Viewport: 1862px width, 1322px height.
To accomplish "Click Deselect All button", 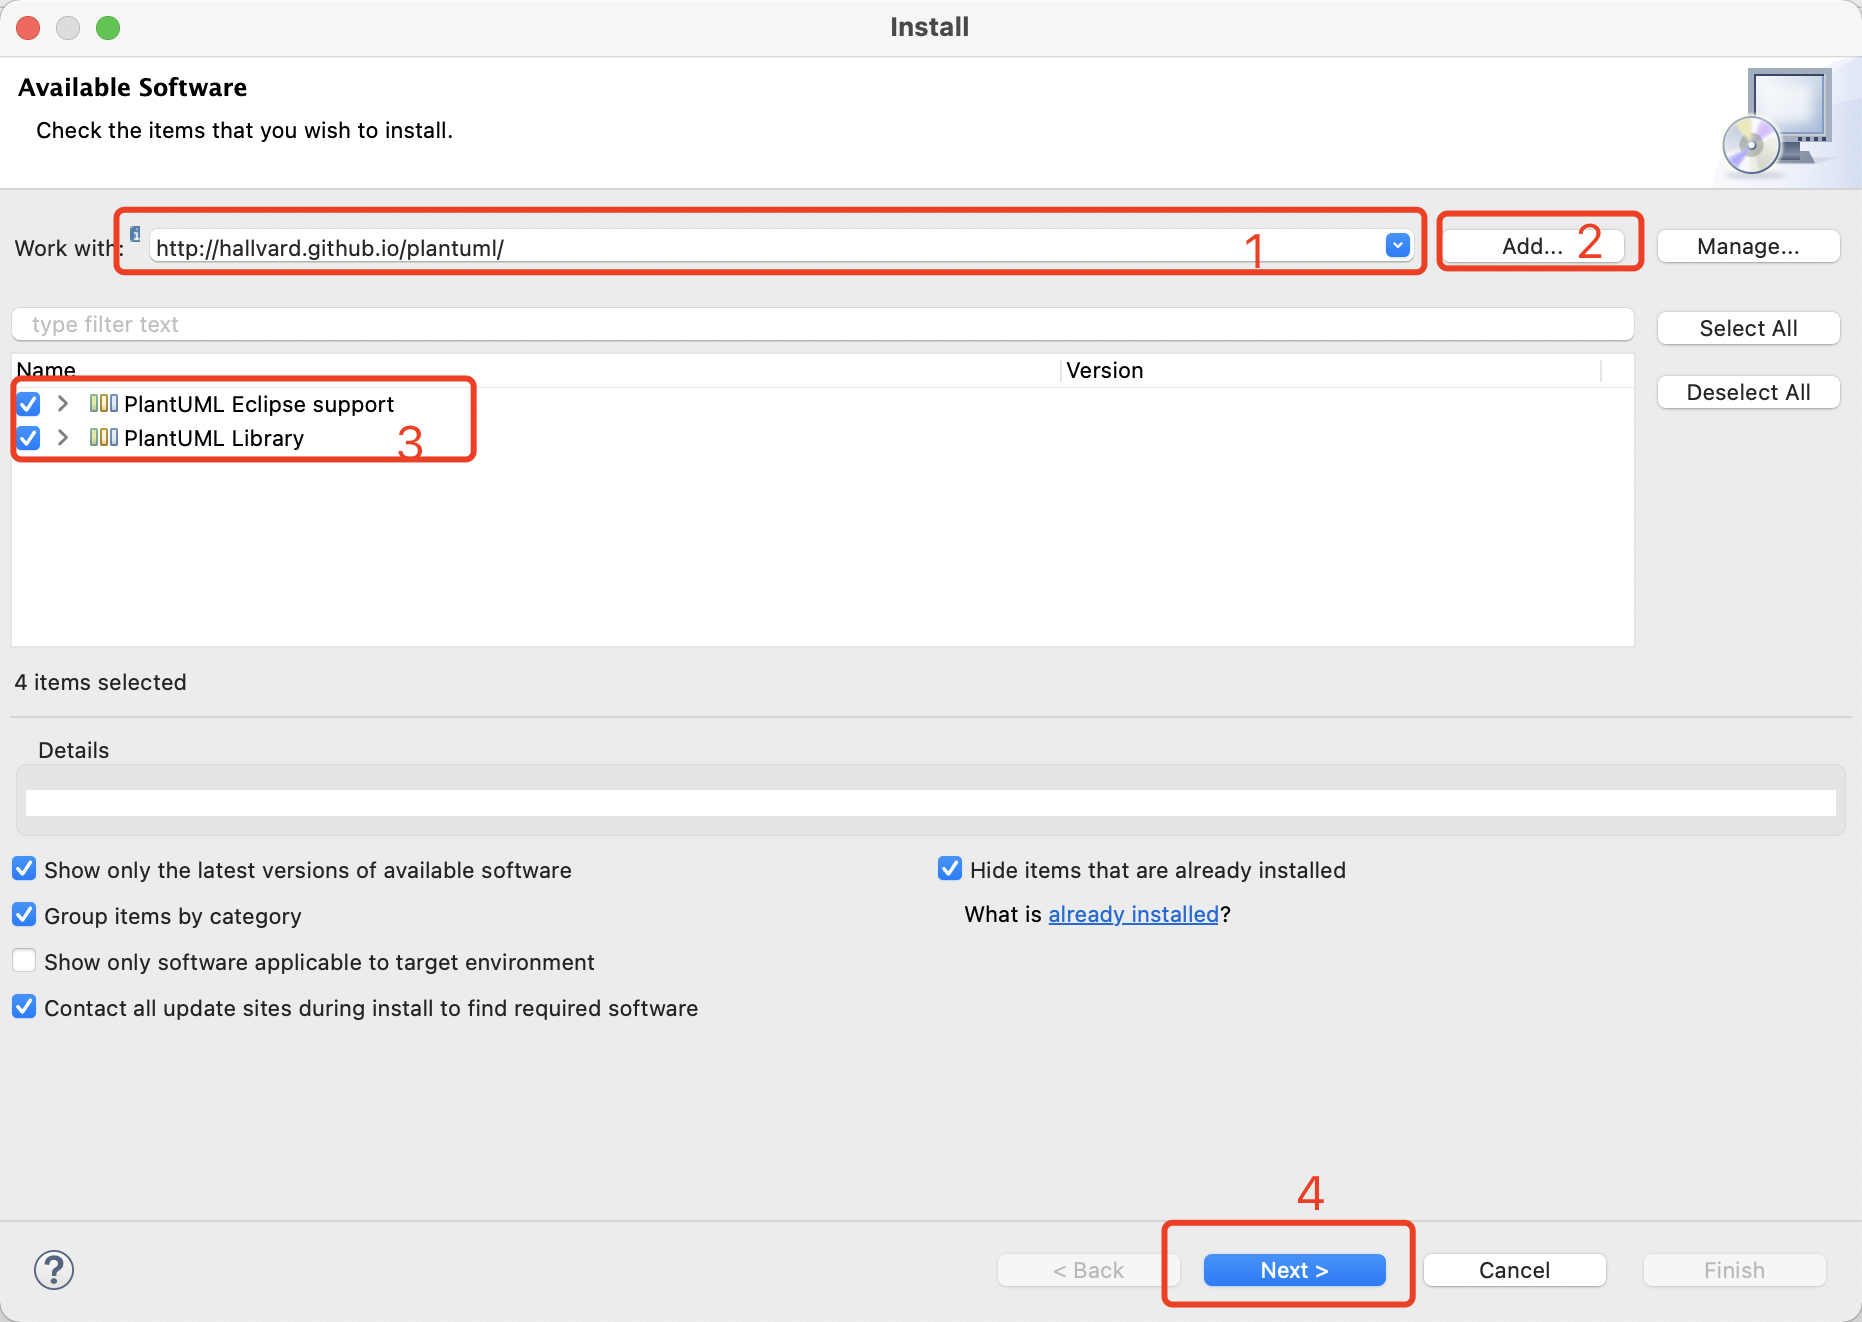I will pyautogui.click(x=1748, y=392).
